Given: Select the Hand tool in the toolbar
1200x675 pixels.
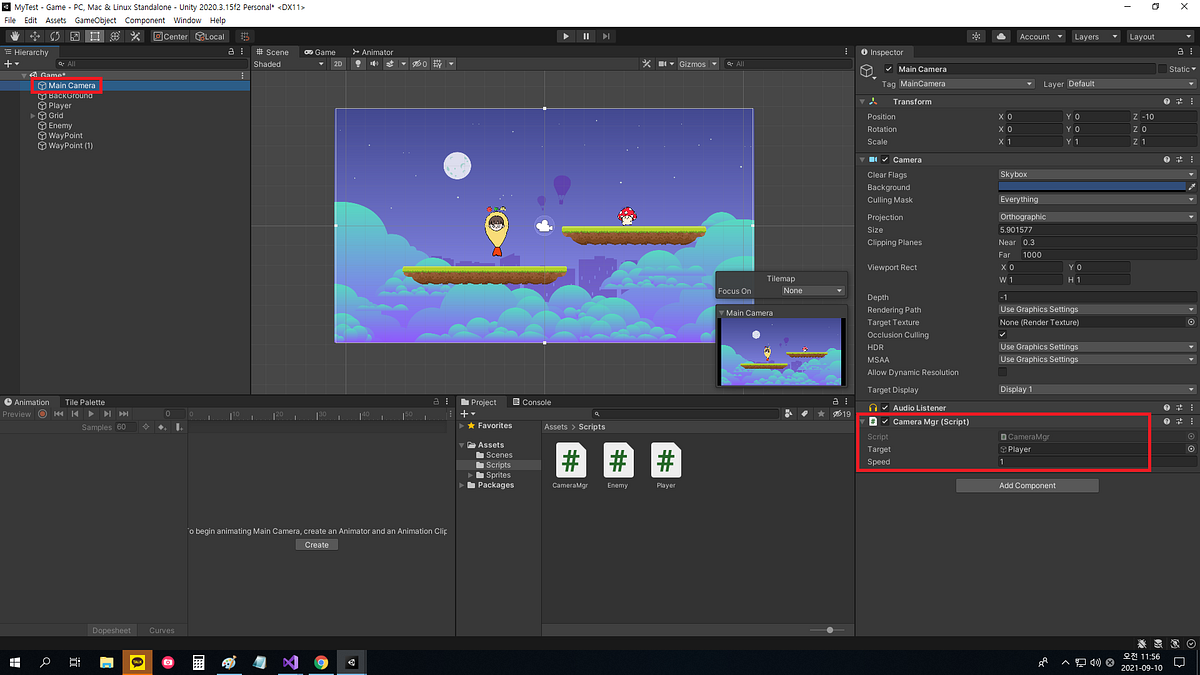Looking at the screenshot, I should point(14,36).
